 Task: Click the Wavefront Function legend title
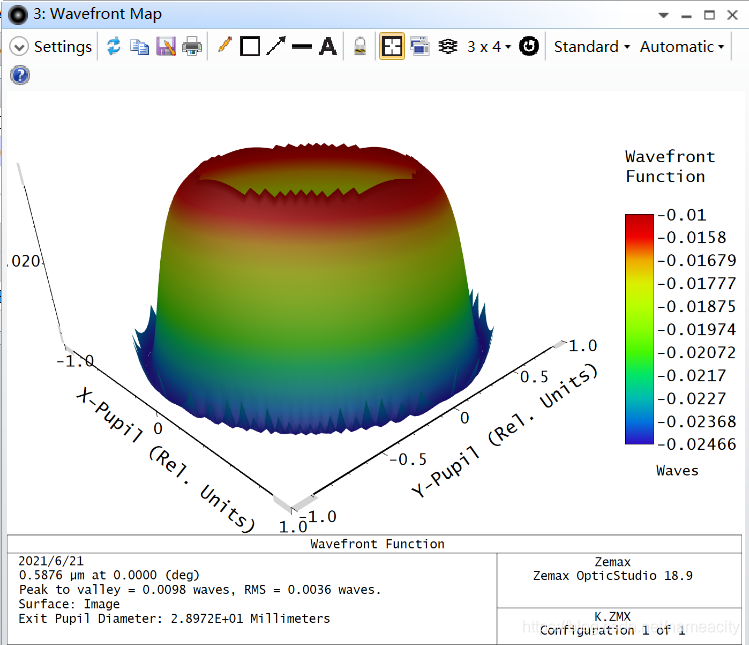pos(670,166)
